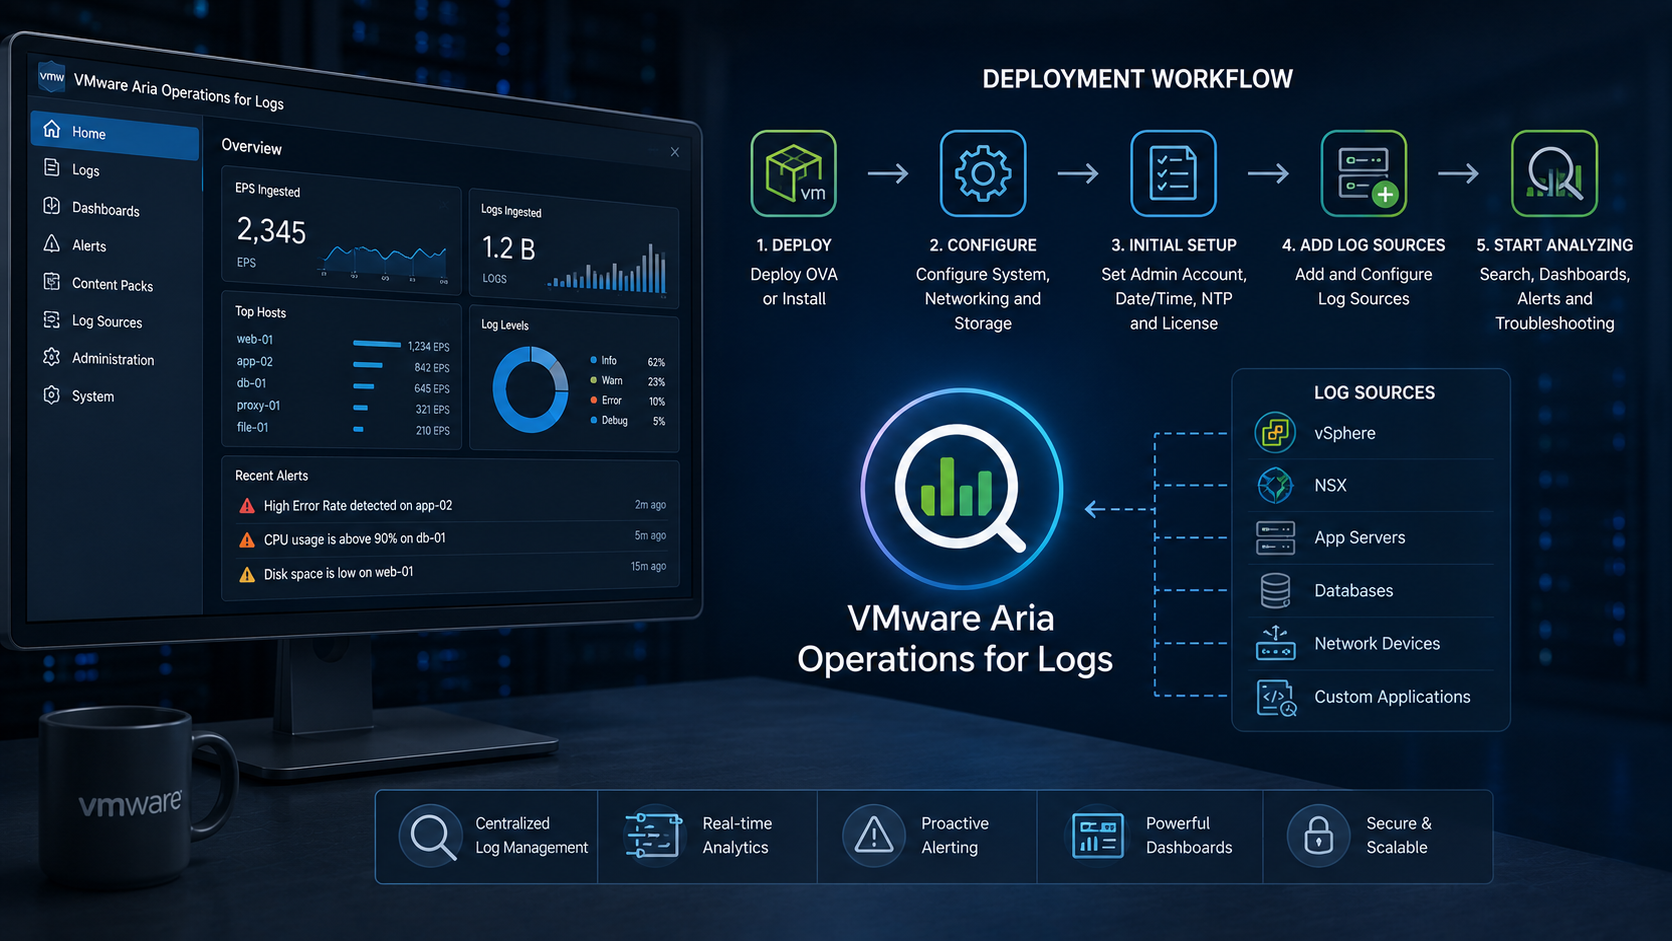
Task: Click the Configure gear workflow icon
Action: [983, 174]
